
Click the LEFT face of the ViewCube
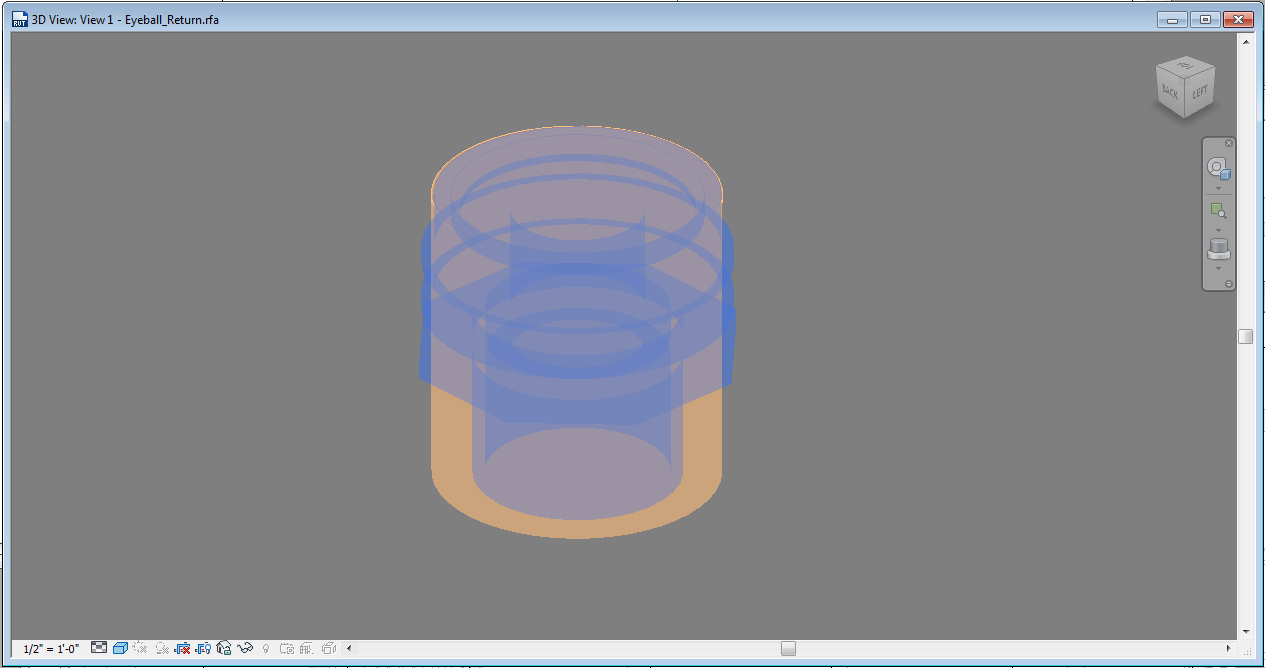[x=1200, y=92]
